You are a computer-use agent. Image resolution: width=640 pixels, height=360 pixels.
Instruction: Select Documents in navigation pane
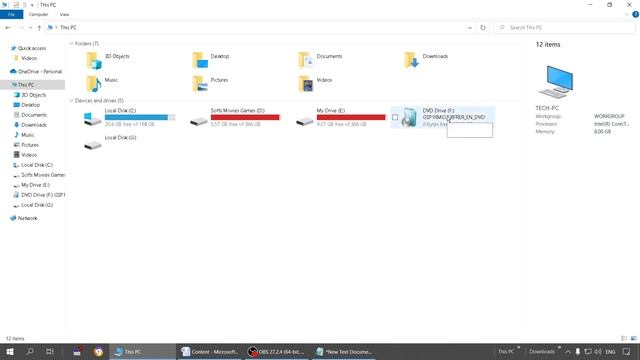34,115
